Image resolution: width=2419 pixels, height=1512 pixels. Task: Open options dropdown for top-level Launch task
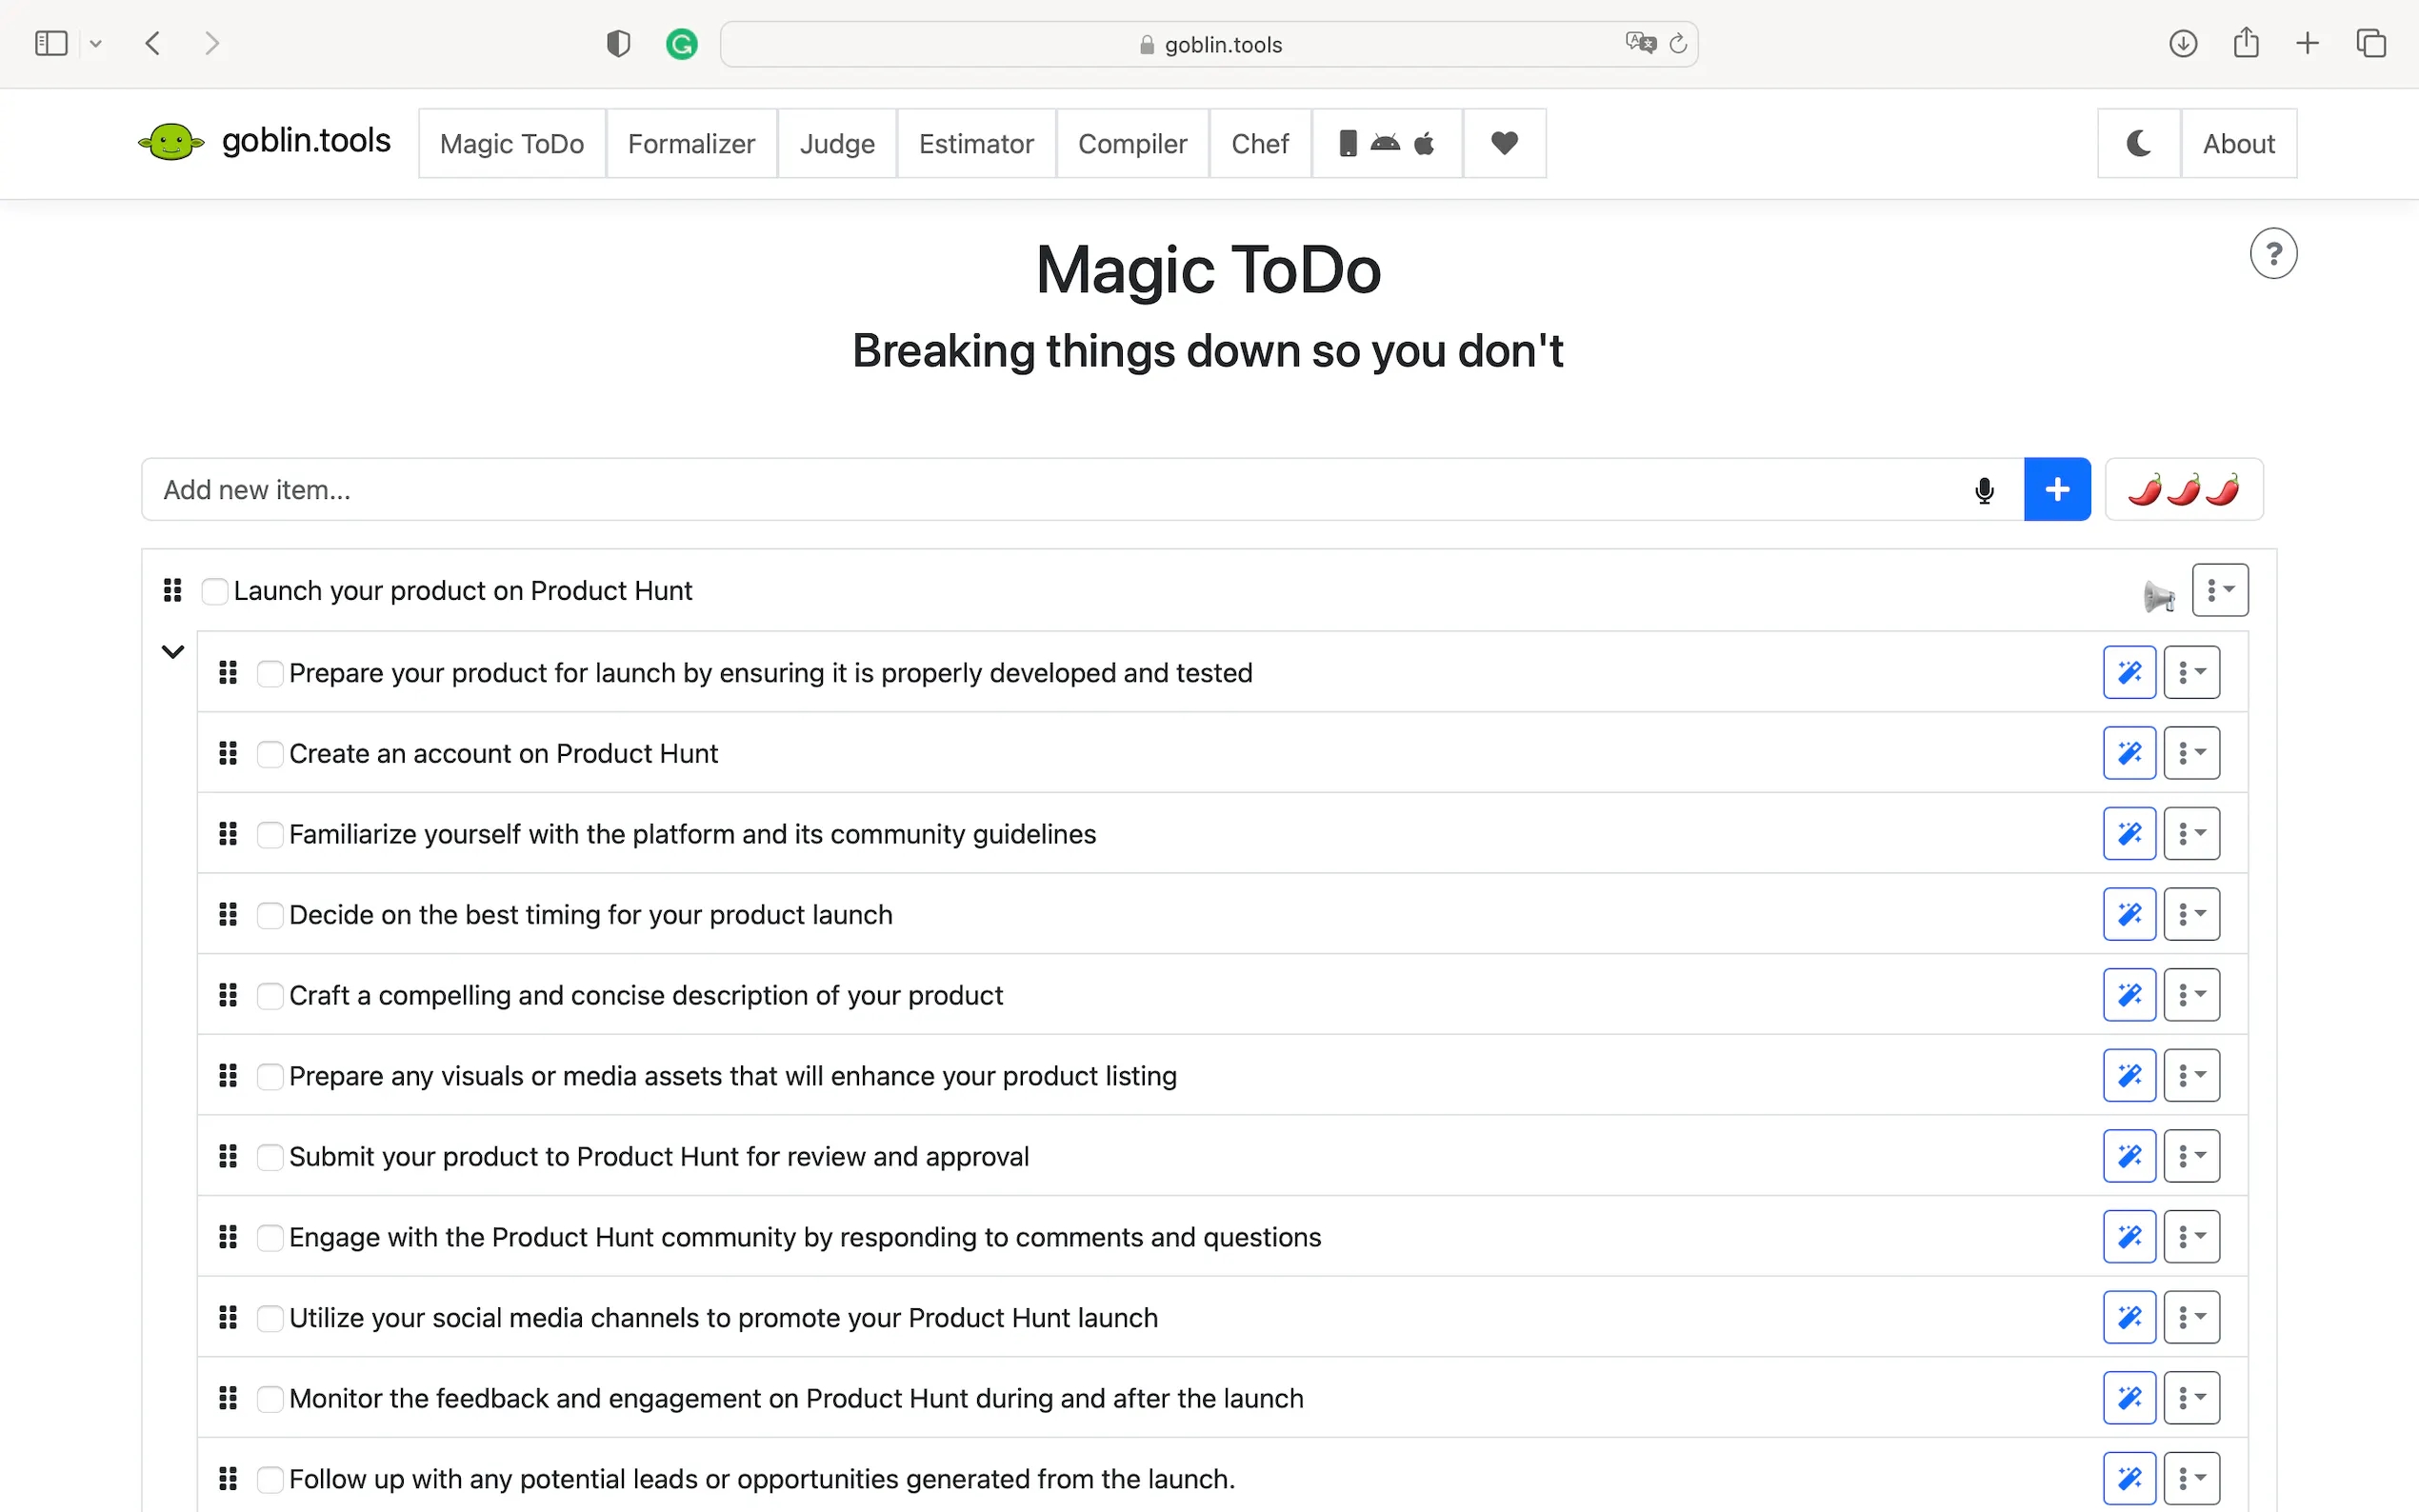point(2219,590)
